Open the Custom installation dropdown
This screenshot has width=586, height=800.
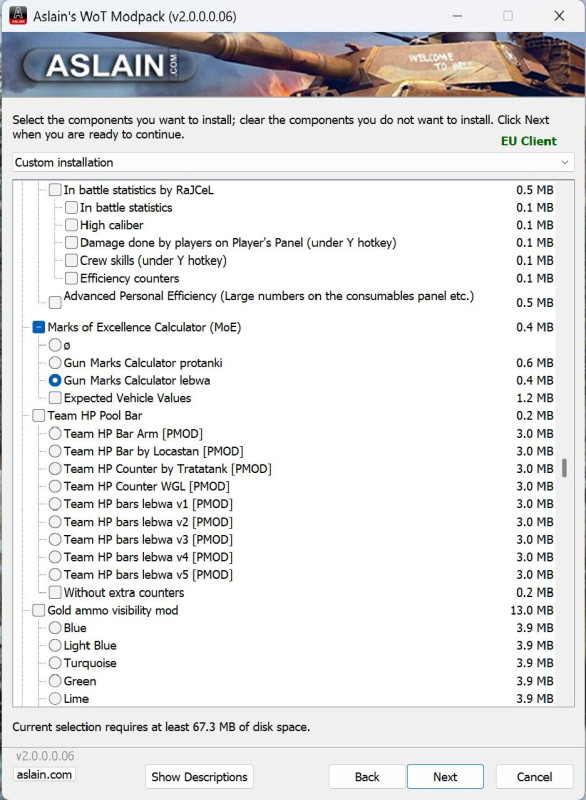tap(293, 162)
